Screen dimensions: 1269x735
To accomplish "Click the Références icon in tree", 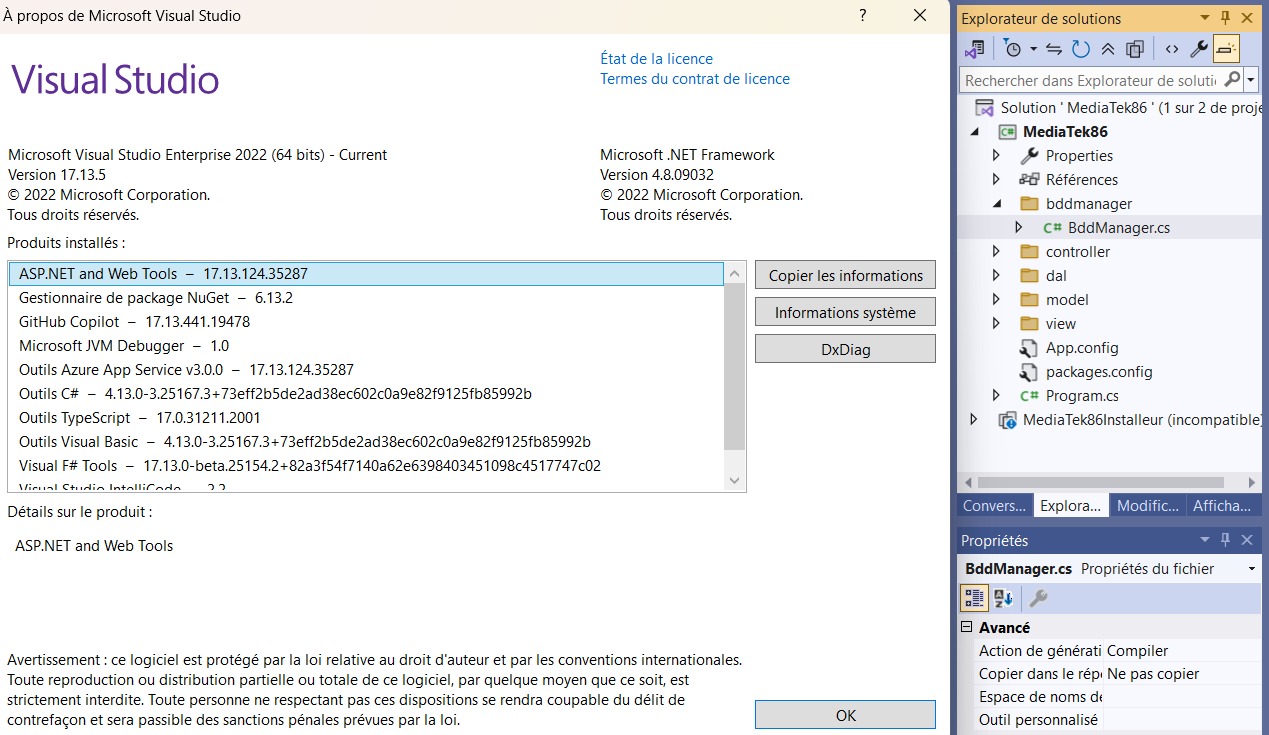I will [x=1029, y=180].
